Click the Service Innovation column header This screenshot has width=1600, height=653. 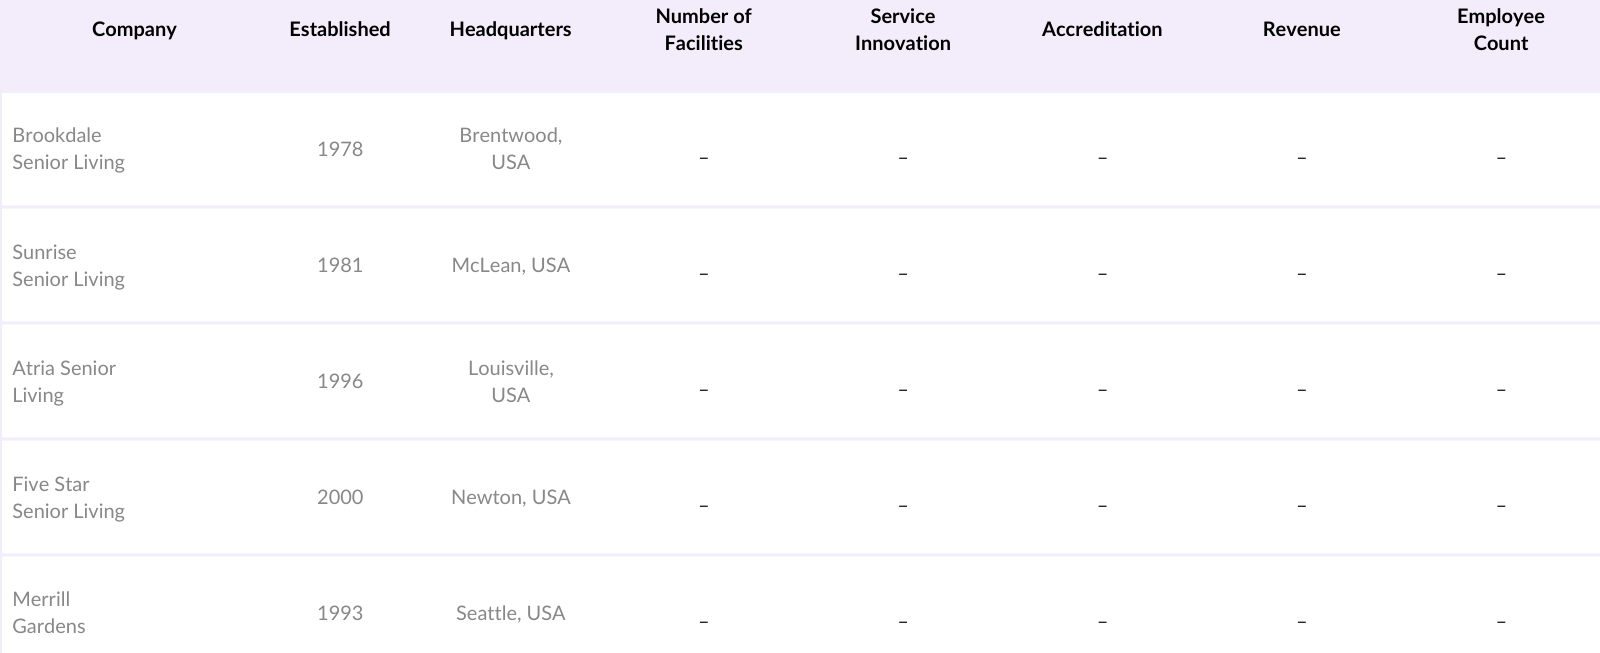[902, 30]
